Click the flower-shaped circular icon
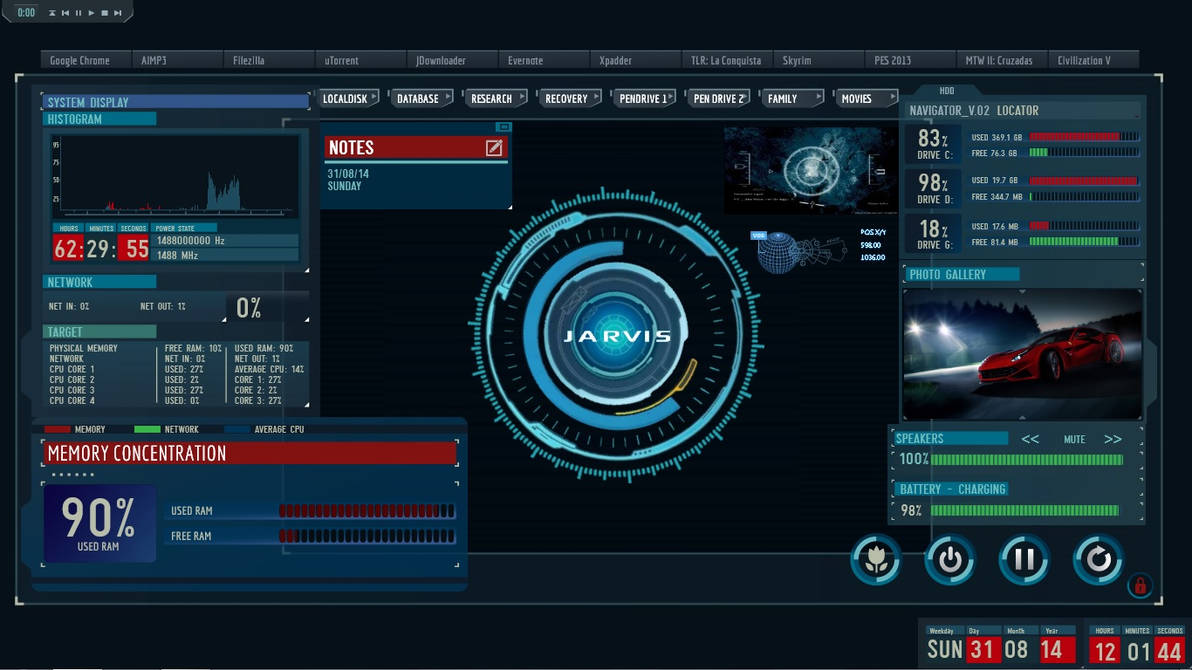The height and width of the screenshot is (670, 1192). [x=875, y=560]
